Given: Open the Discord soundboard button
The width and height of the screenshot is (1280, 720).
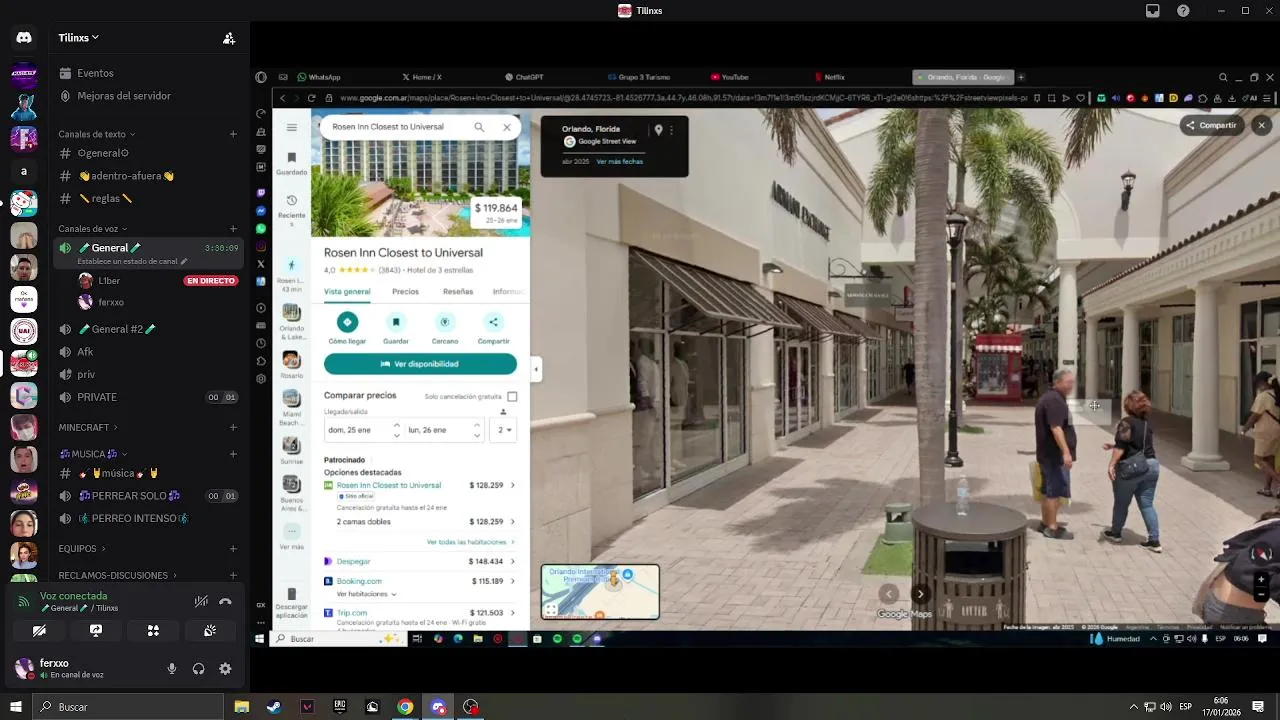Looking at the screenshot, I should 210,631.
